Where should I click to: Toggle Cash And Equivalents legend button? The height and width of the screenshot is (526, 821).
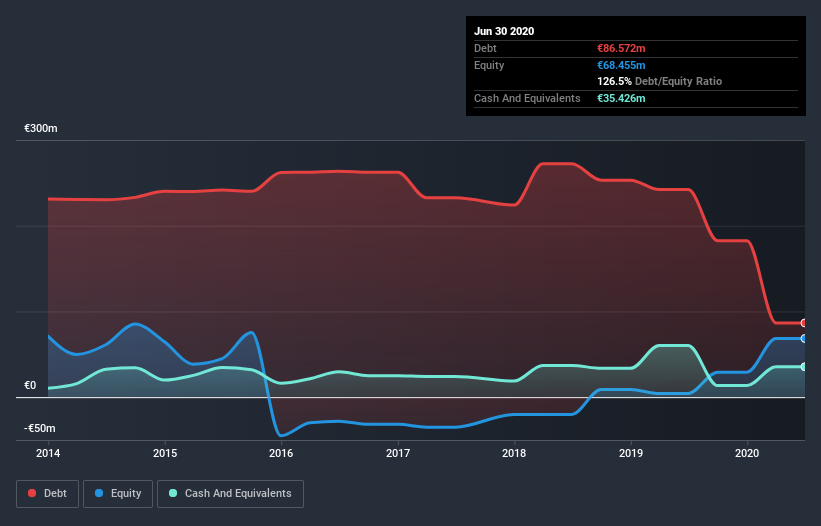pos(230,494)
